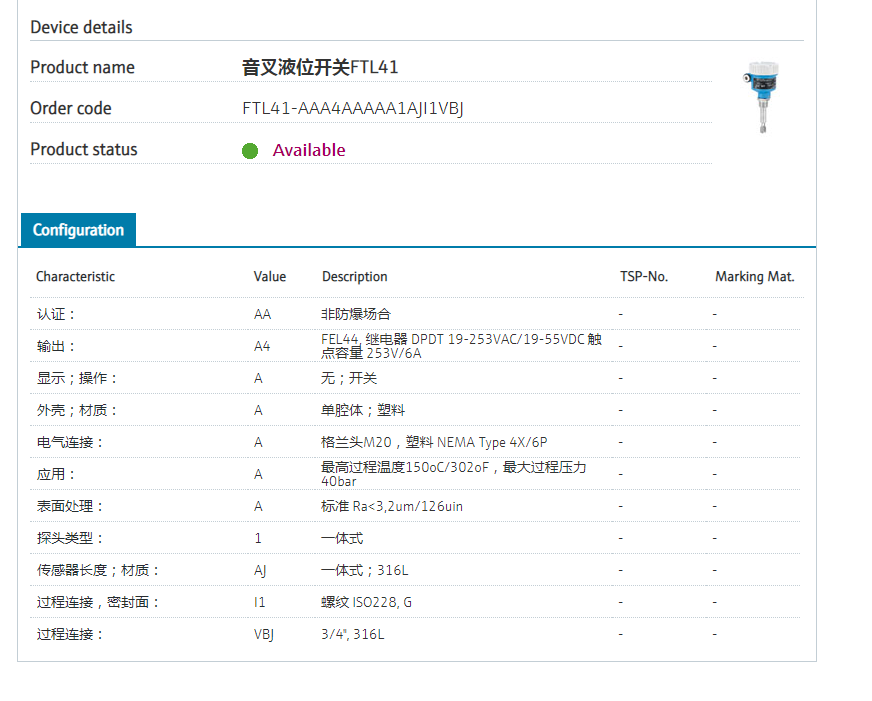
Task: Click the TSP-No. column header
Action: [643, 277]
